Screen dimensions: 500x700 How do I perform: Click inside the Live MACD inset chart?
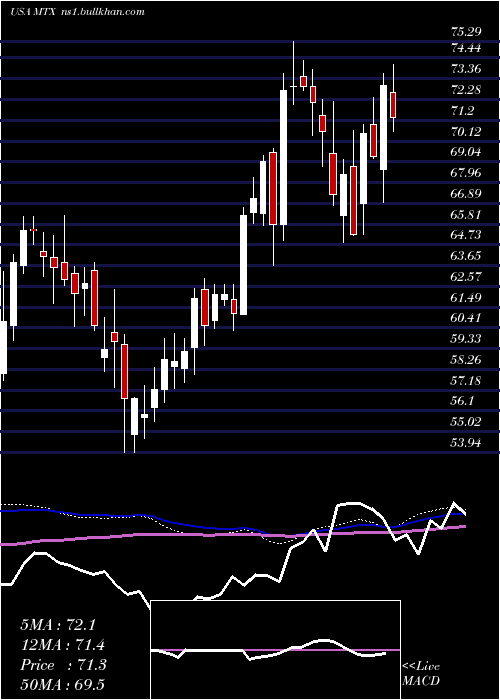coord(275,650)
